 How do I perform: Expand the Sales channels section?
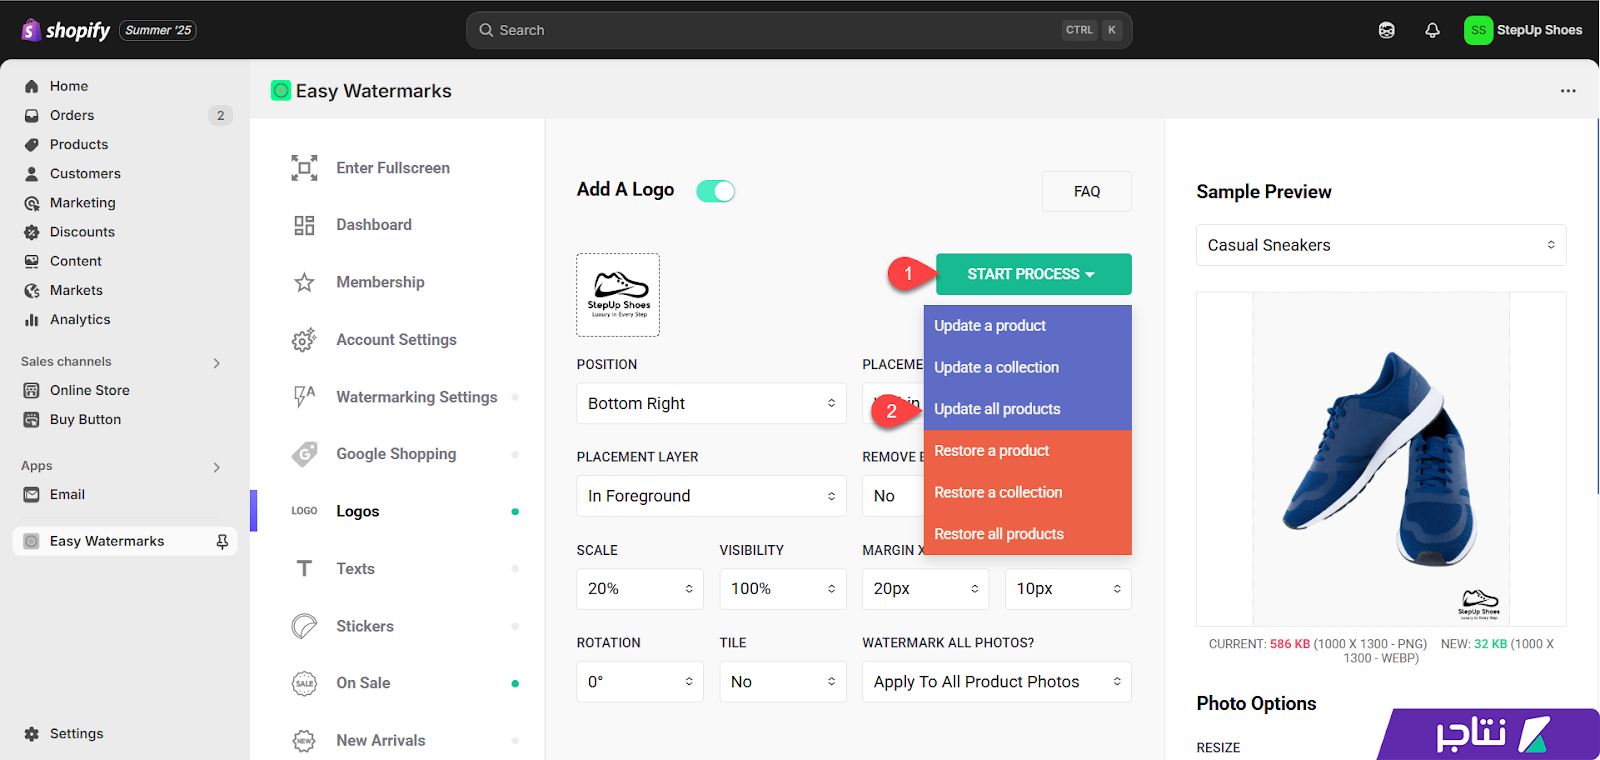coord(216,363)
